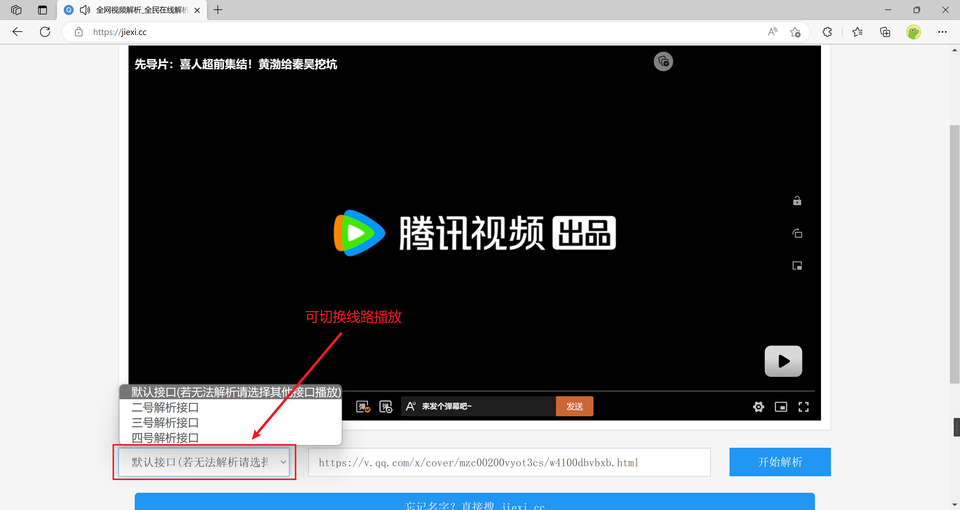Screen dimensions: 960x510
Task: Click the lock screen icon in the player
Action: (x=797, y=201)
